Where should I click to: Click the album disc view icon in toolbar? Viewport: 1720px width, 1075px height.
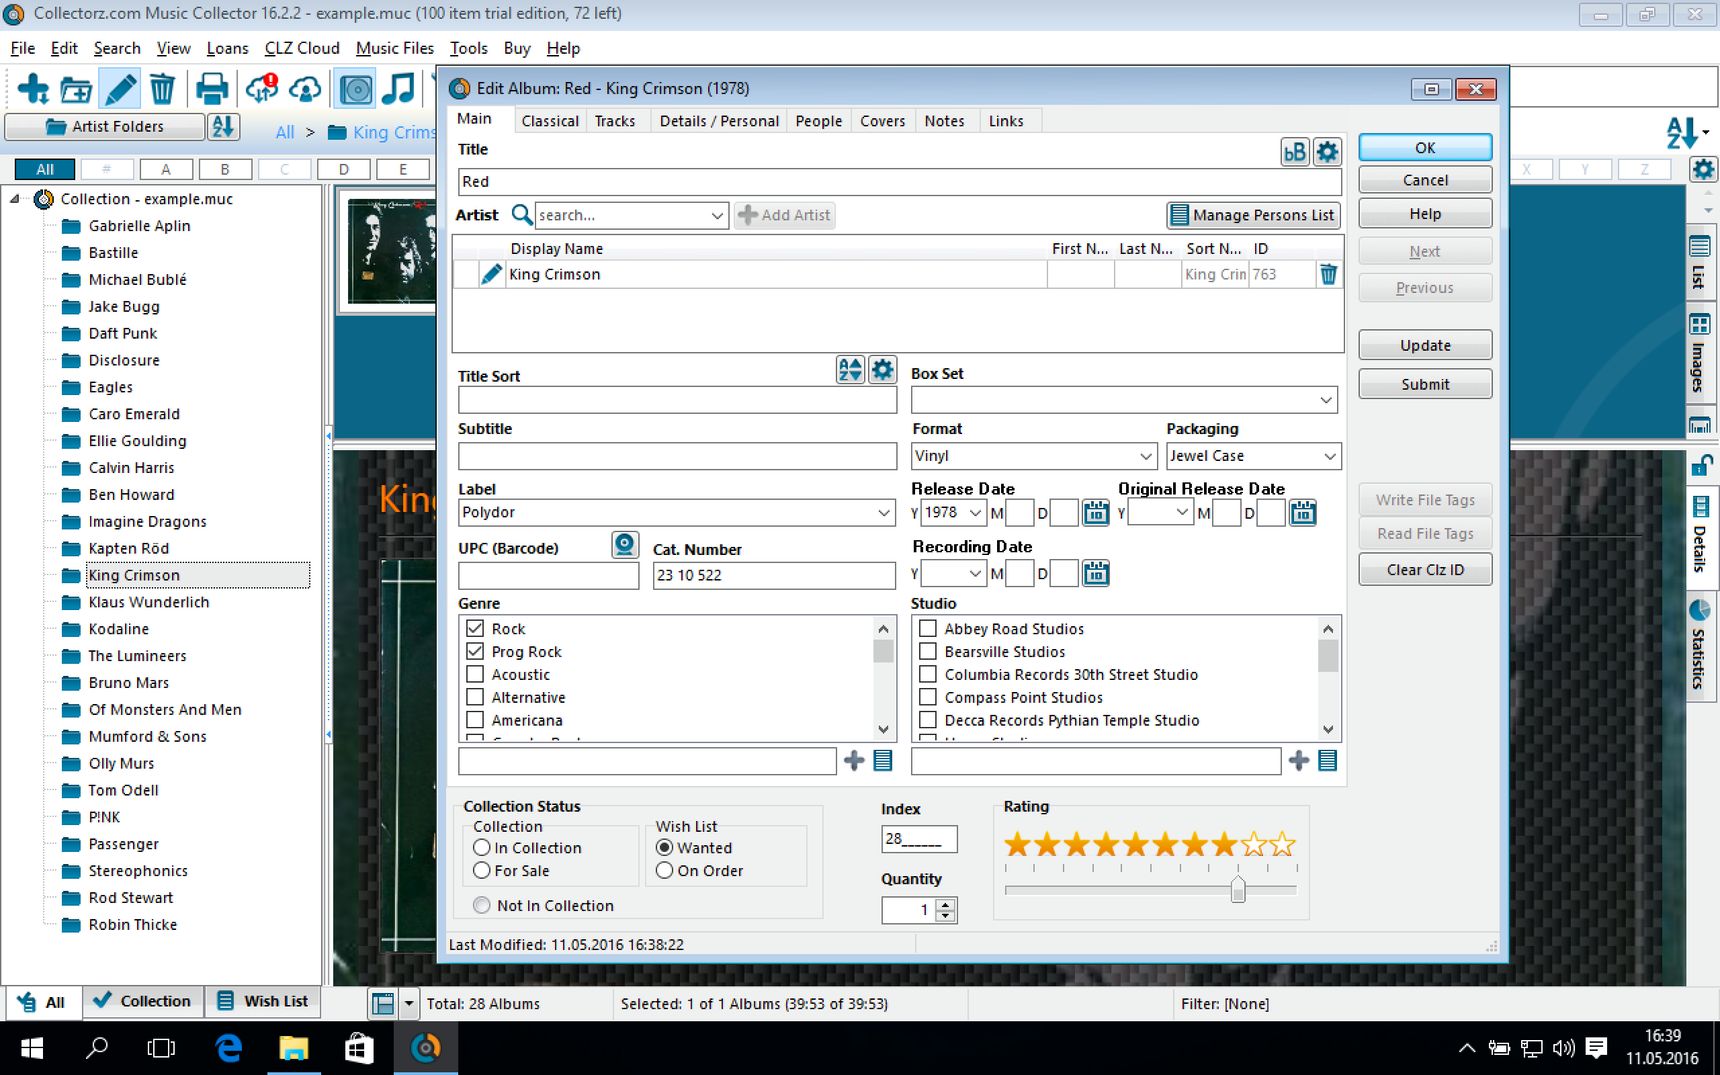click(356, 89)
